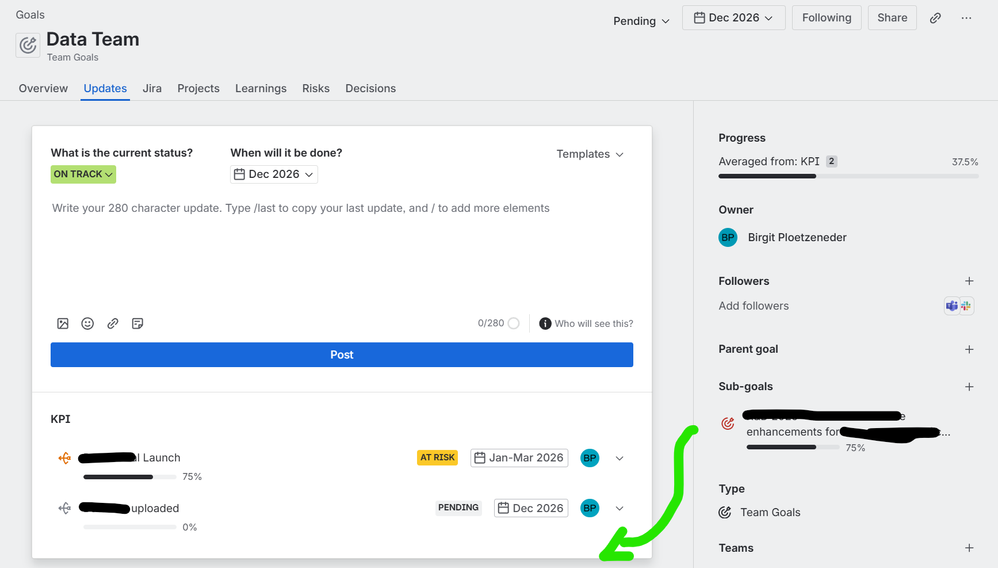Click the uploaded KPI grey goal icon
Image resolution: width=998 pixels, height=568 pixels.
pyautogui.click(x=64, y=508)
